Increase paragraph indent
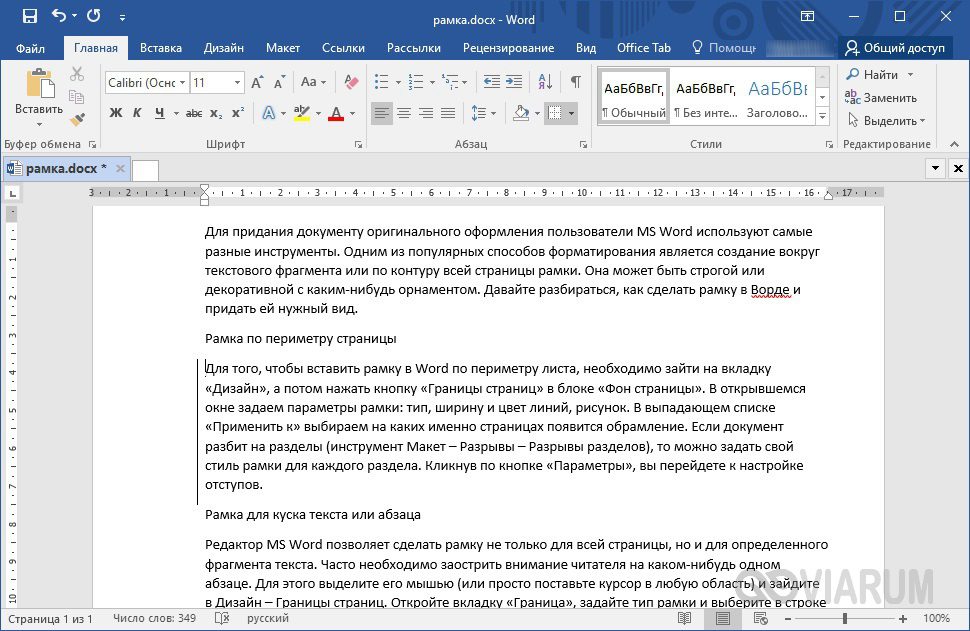The image size is (970, 631). tap(514, 82)
